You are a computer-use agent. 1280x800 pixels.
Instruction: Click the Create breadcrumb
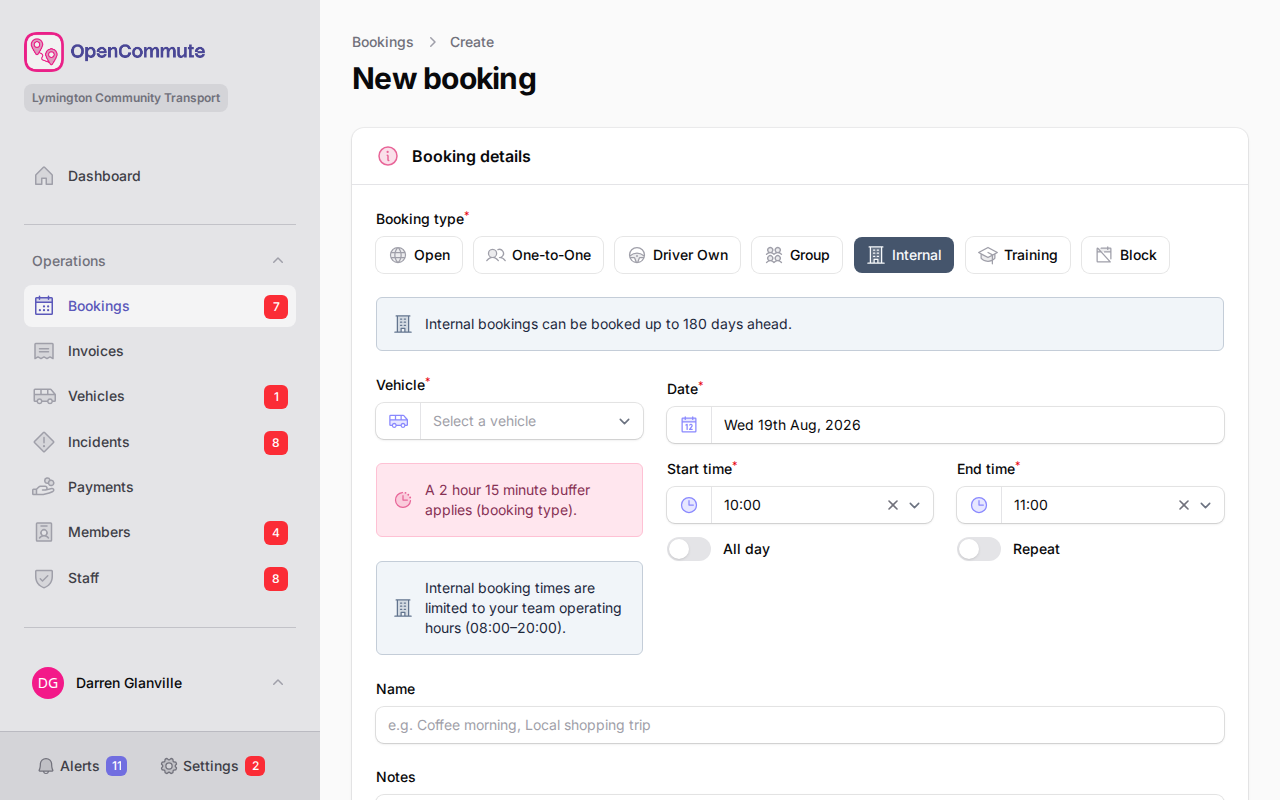pyautogui.click(x=472, y=42)
